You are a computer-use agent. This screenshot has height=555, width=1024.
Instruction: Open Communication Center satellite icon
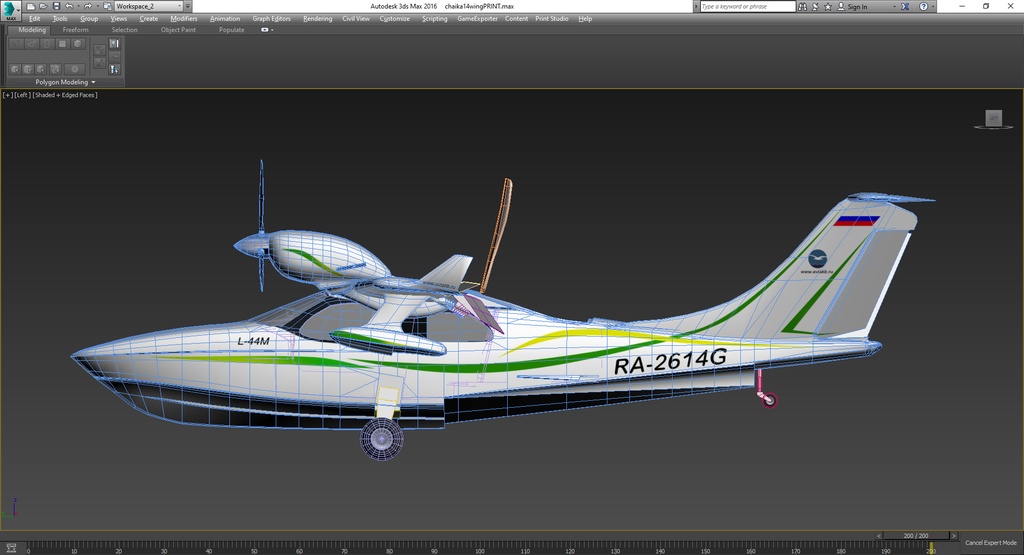pyautogui.click(x=816, y=7)
